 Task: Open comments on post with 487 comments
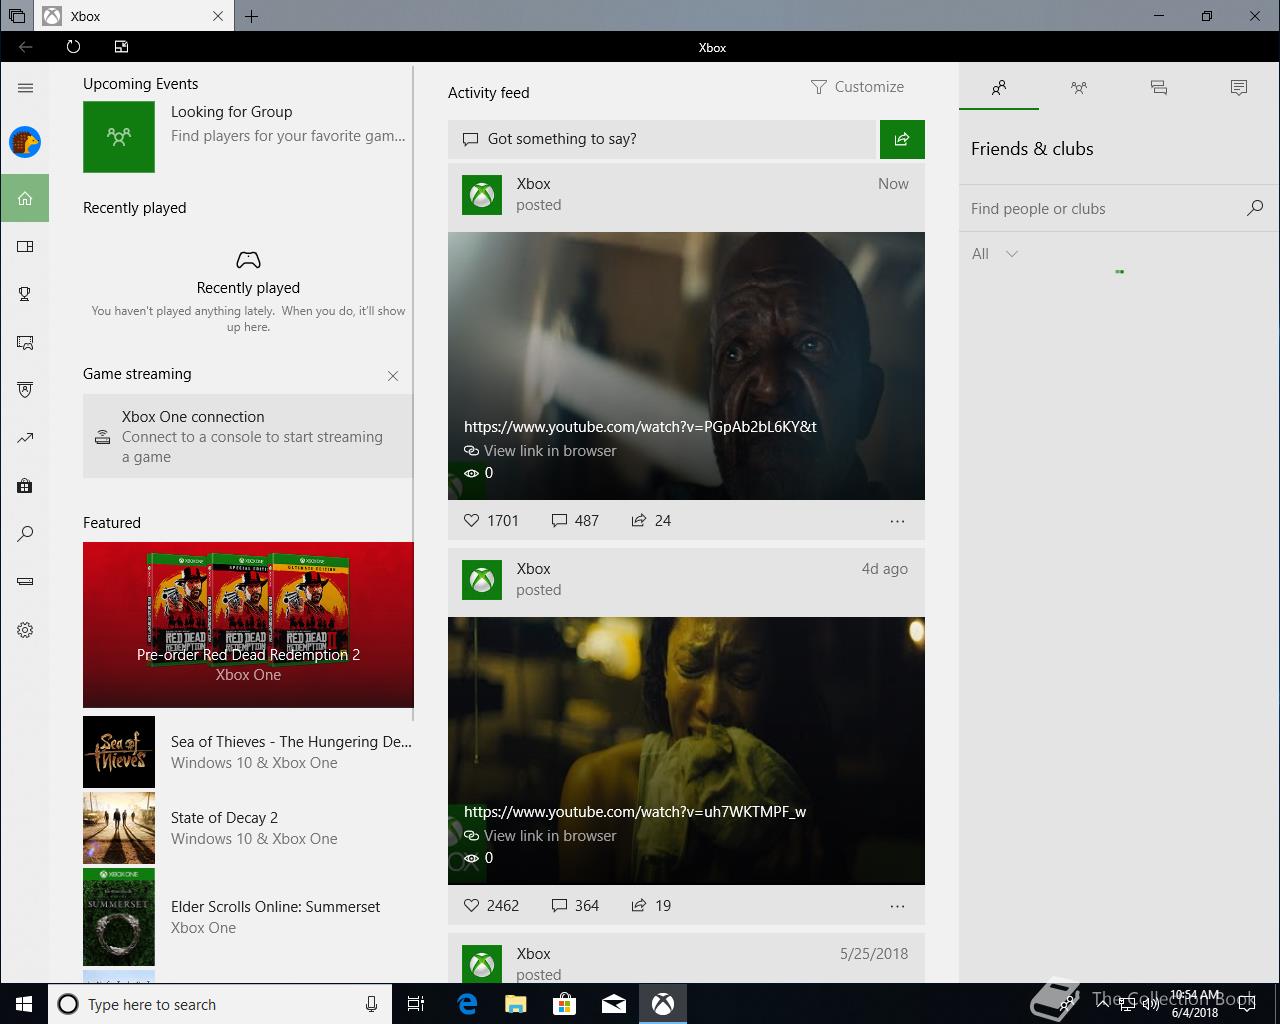pyautogui.click(x=575, y=520)
